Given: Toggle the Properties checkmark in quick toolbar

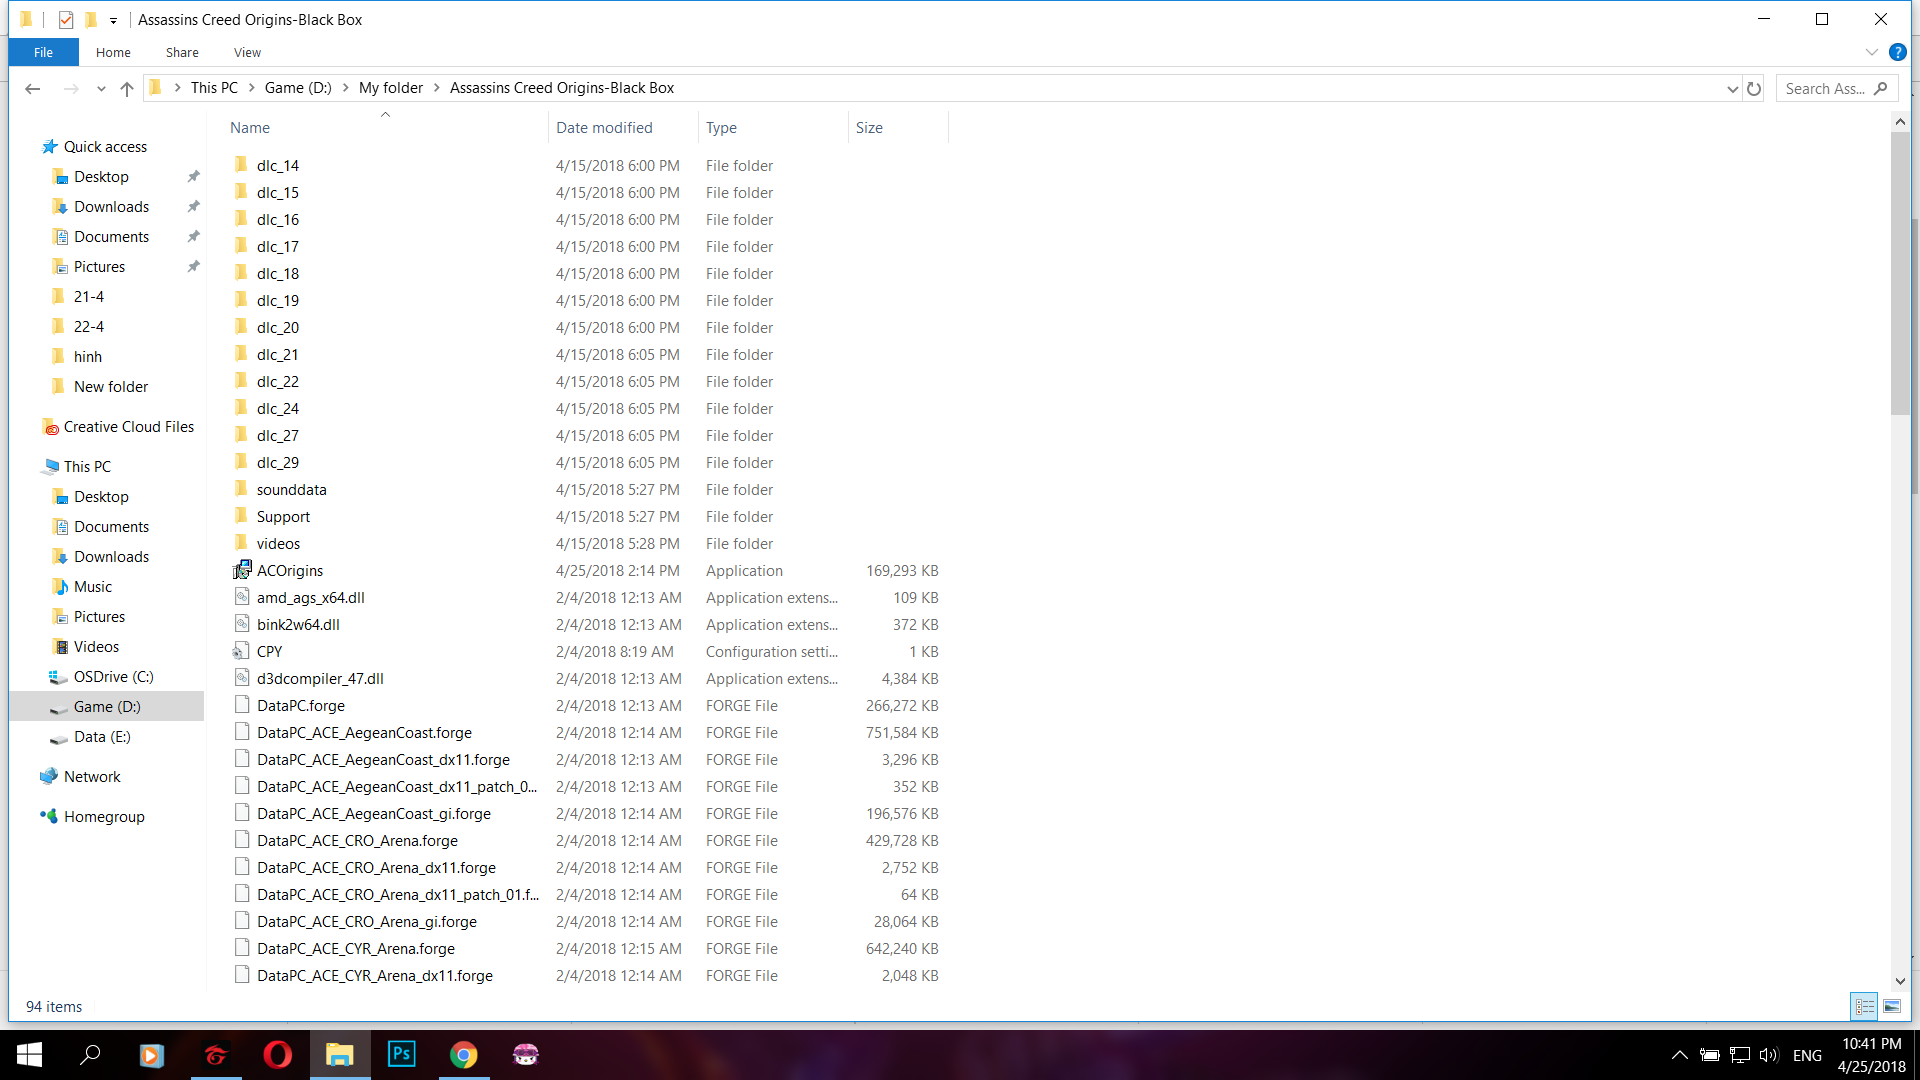Looking at the screenshot, I should tap(66, 19).
